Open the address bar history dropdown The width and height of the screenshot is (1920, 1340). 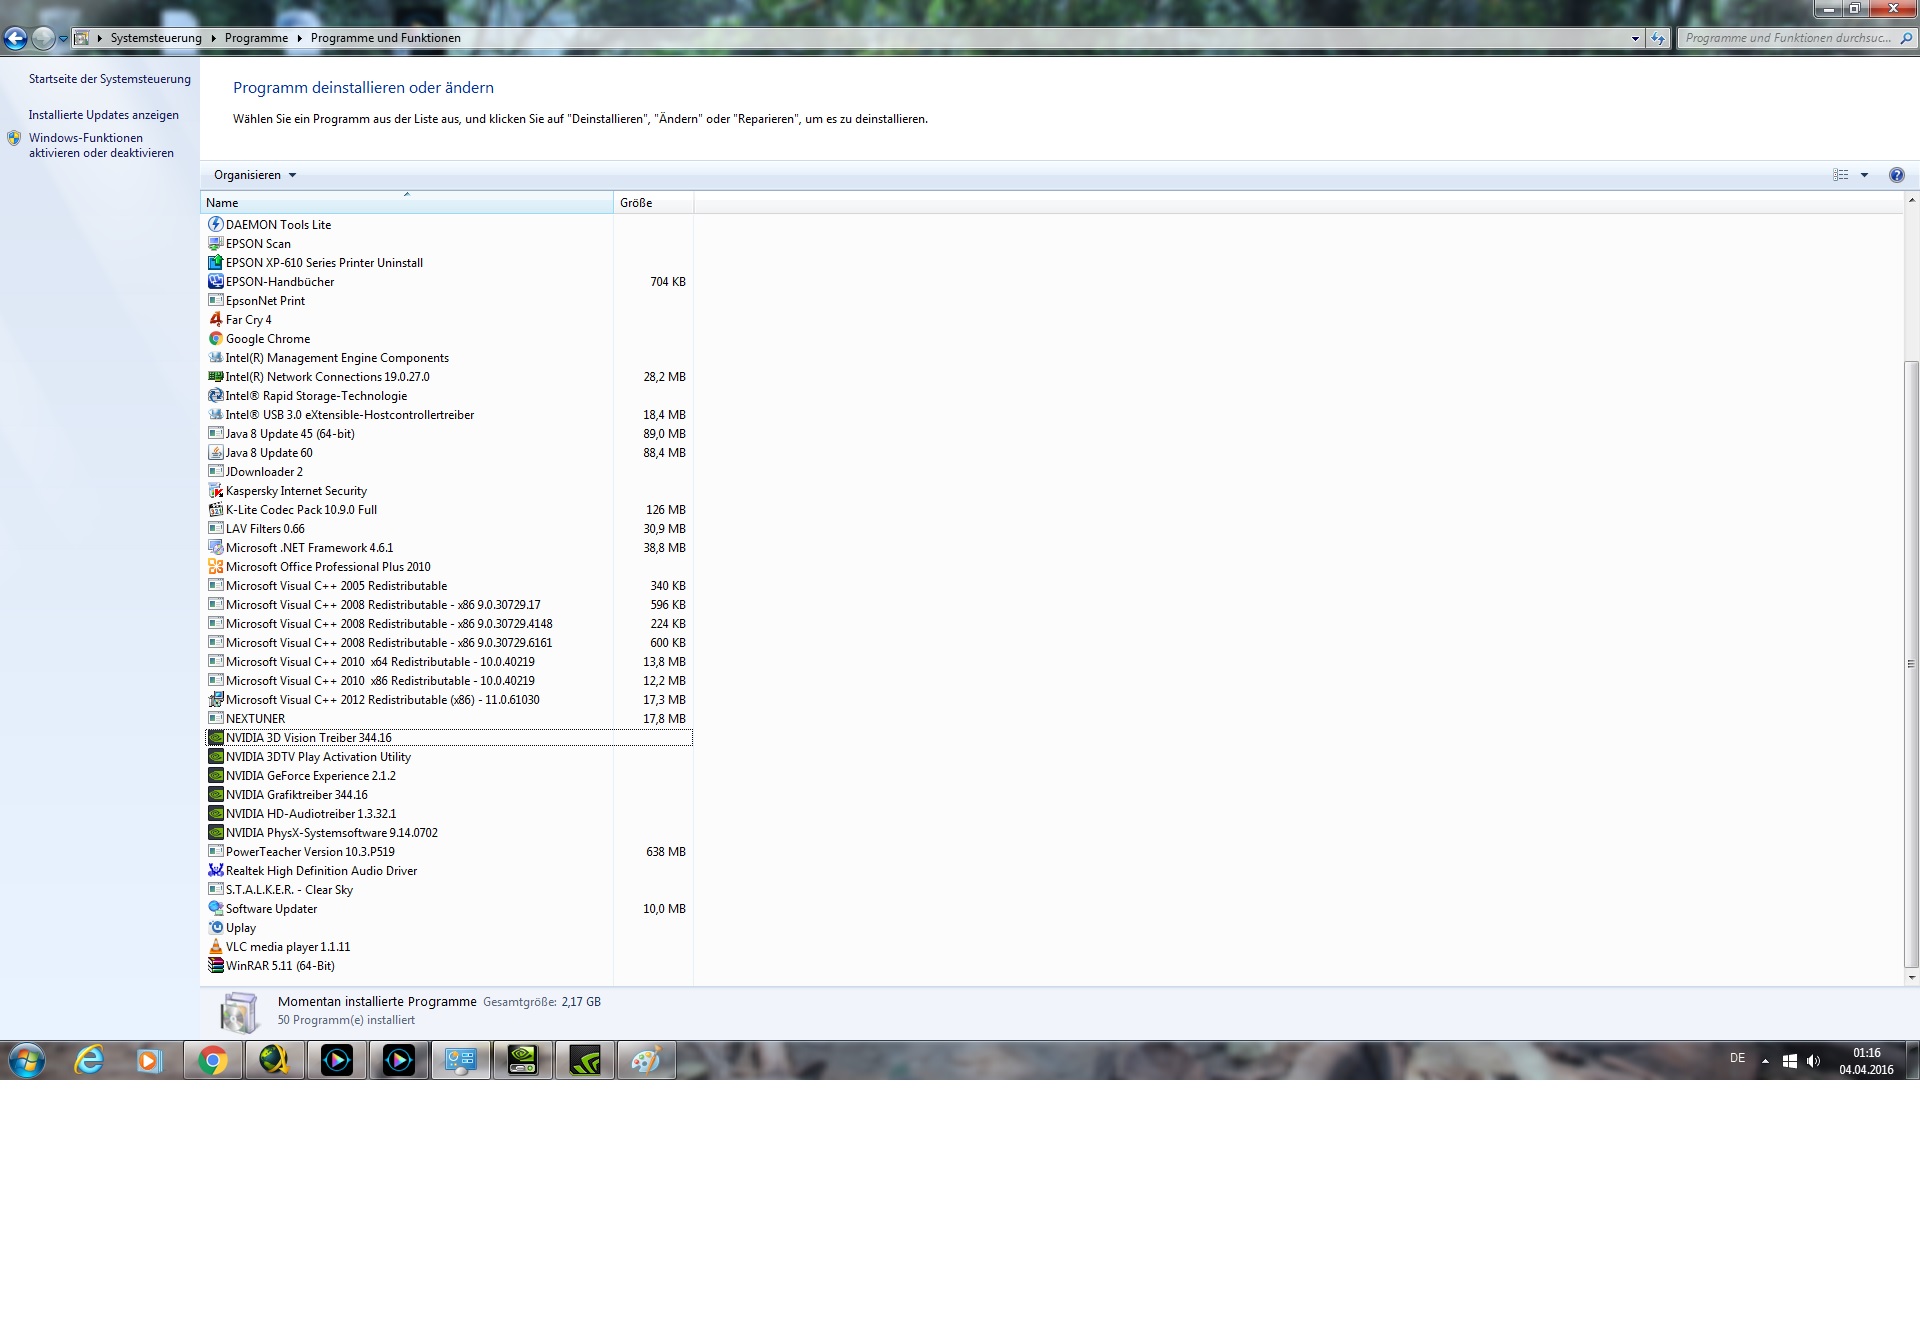1635,39
